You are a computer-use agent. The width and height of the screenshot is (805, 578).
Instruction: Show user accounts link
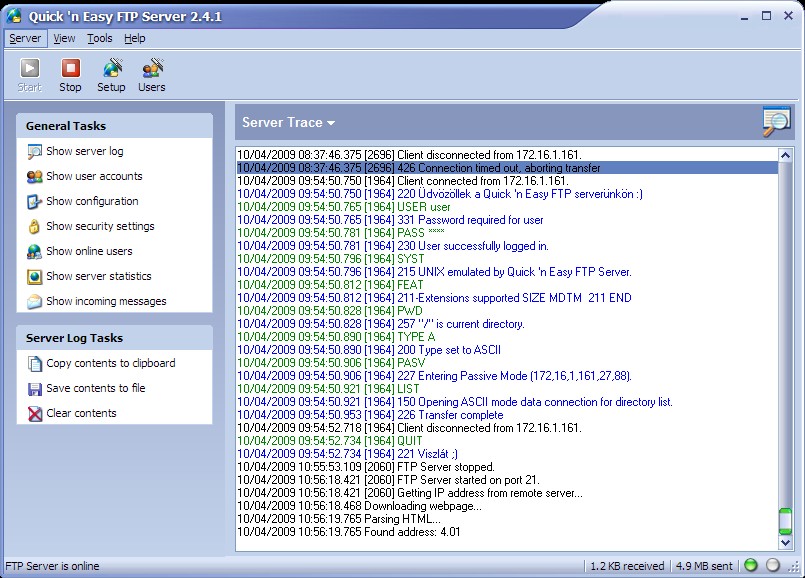(x=94, y=176)
